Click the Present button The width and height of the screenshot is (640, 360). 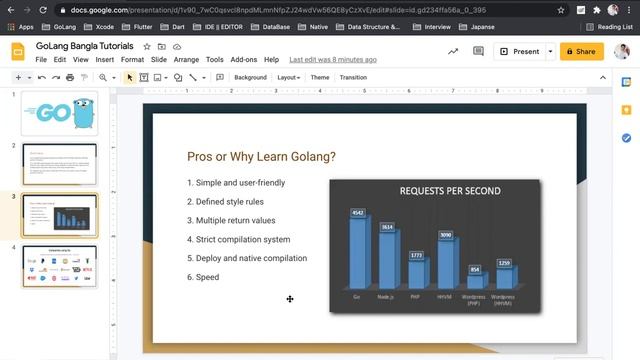(520, 51)
